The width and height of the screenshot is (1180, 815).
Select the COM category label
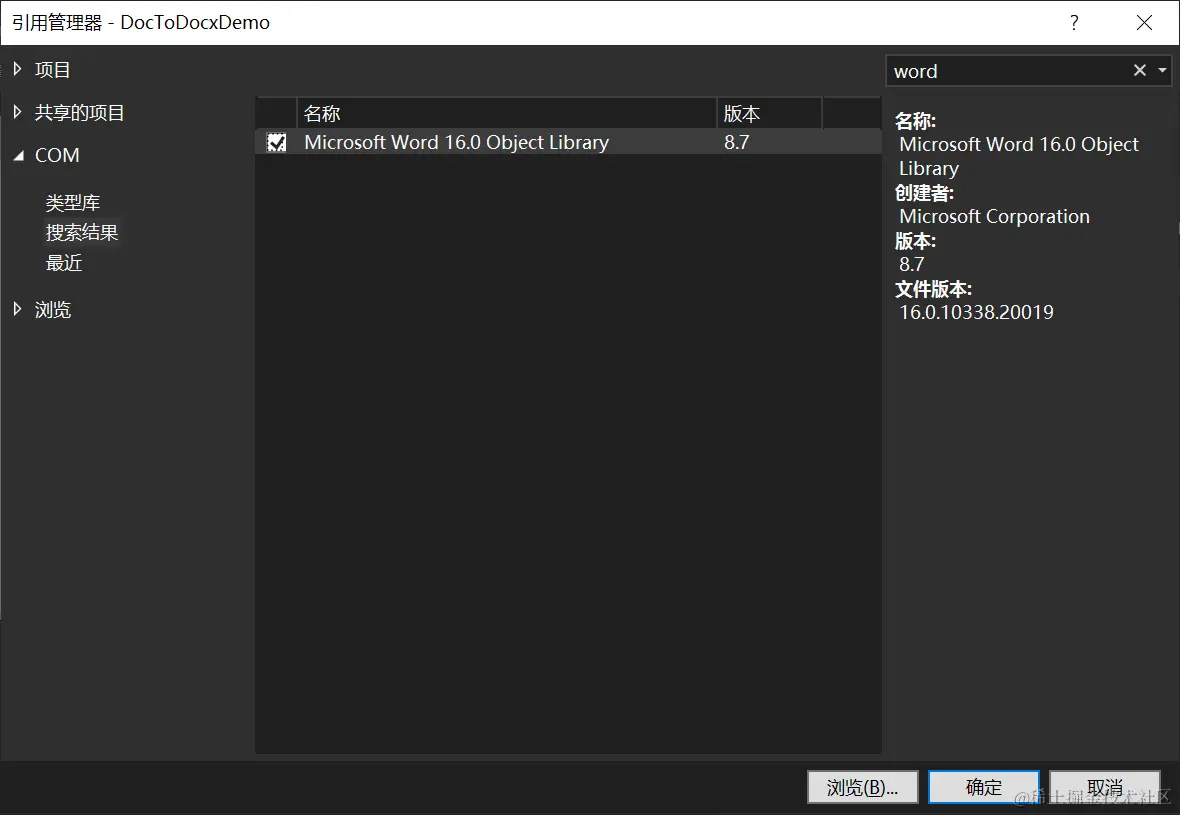(57, 155)
